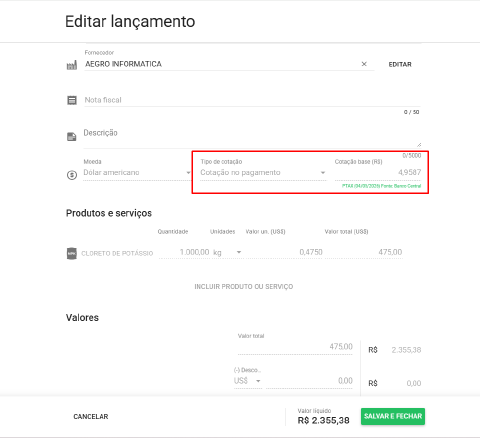Focus the Descrição text area
Viewport: 480px width, 438px height.
[x=252, y=137]
